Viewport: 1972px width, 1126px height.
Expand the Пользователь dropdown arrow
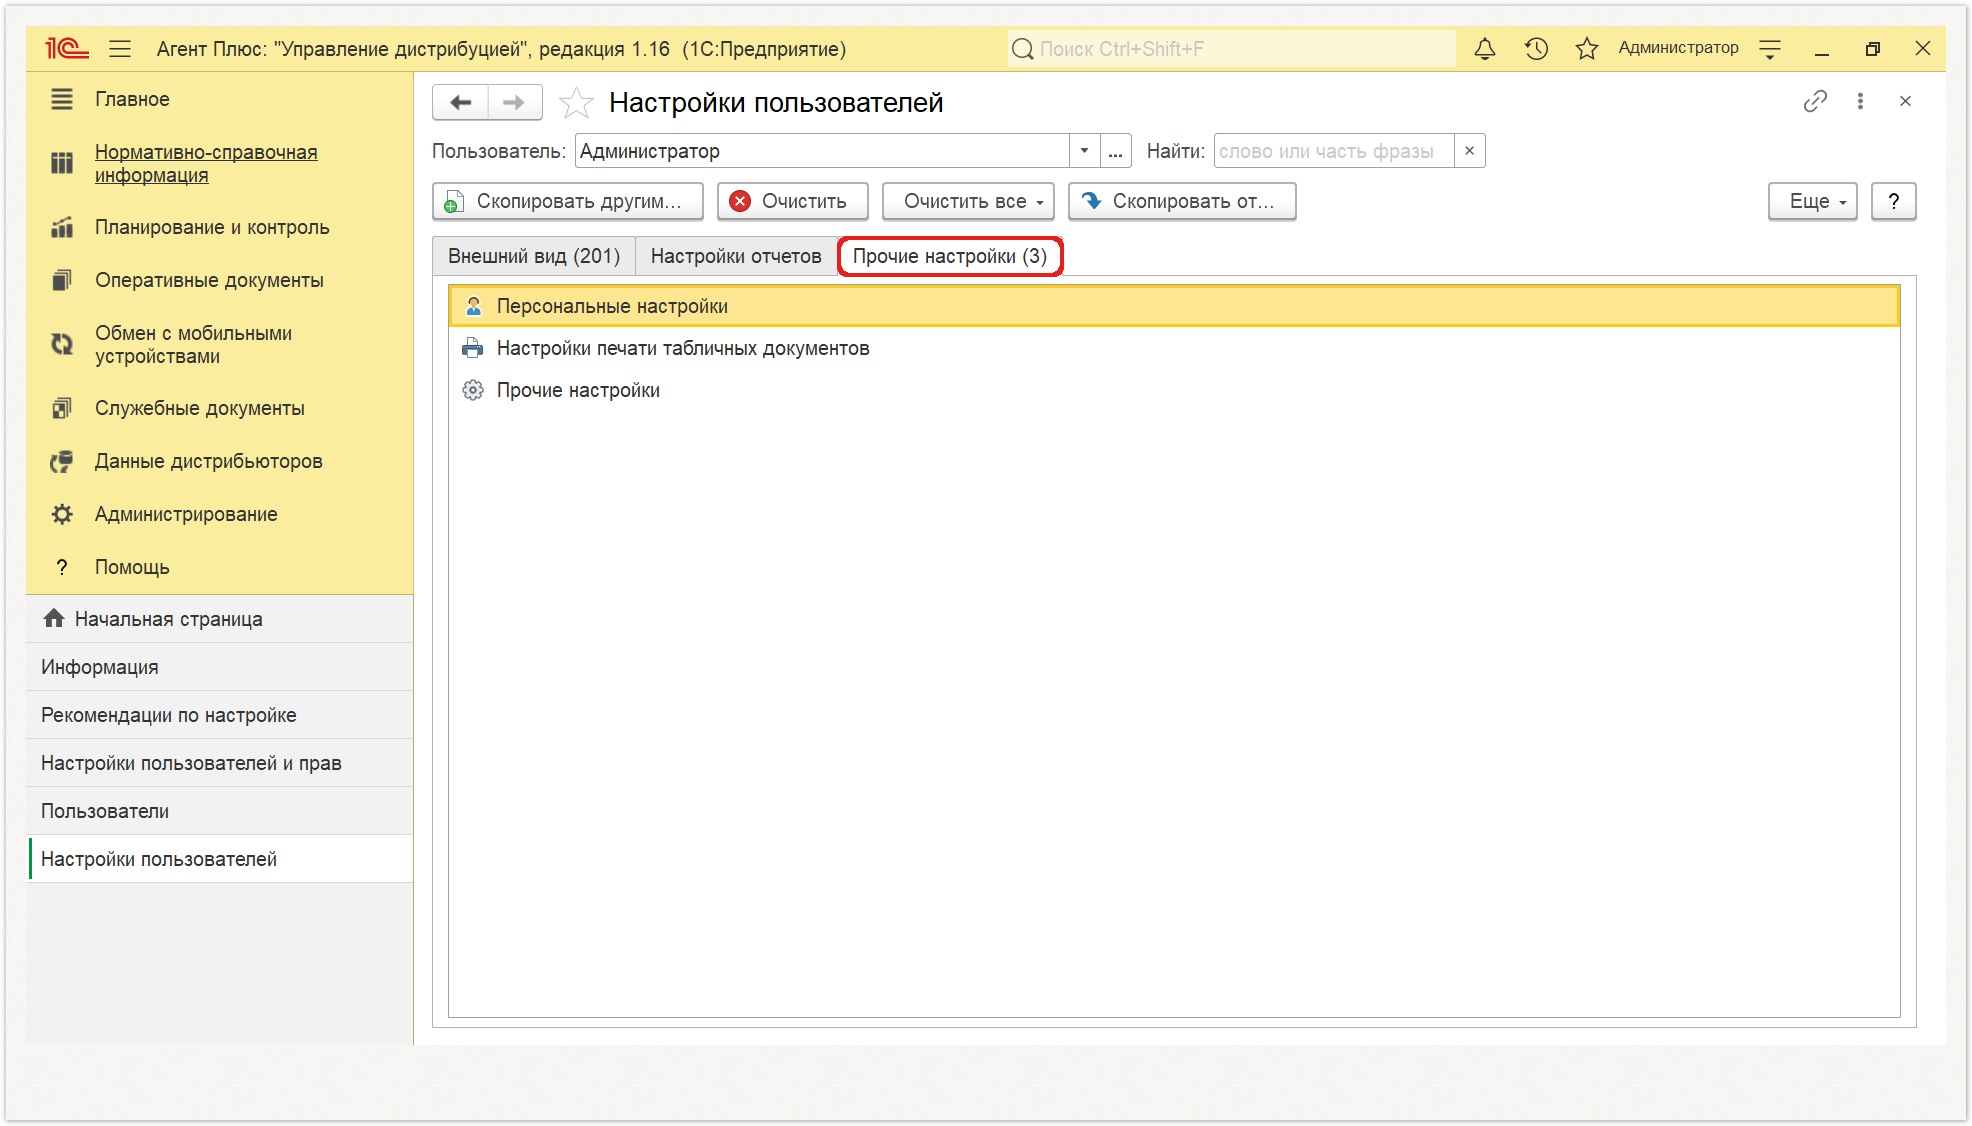click(1084, 151)
